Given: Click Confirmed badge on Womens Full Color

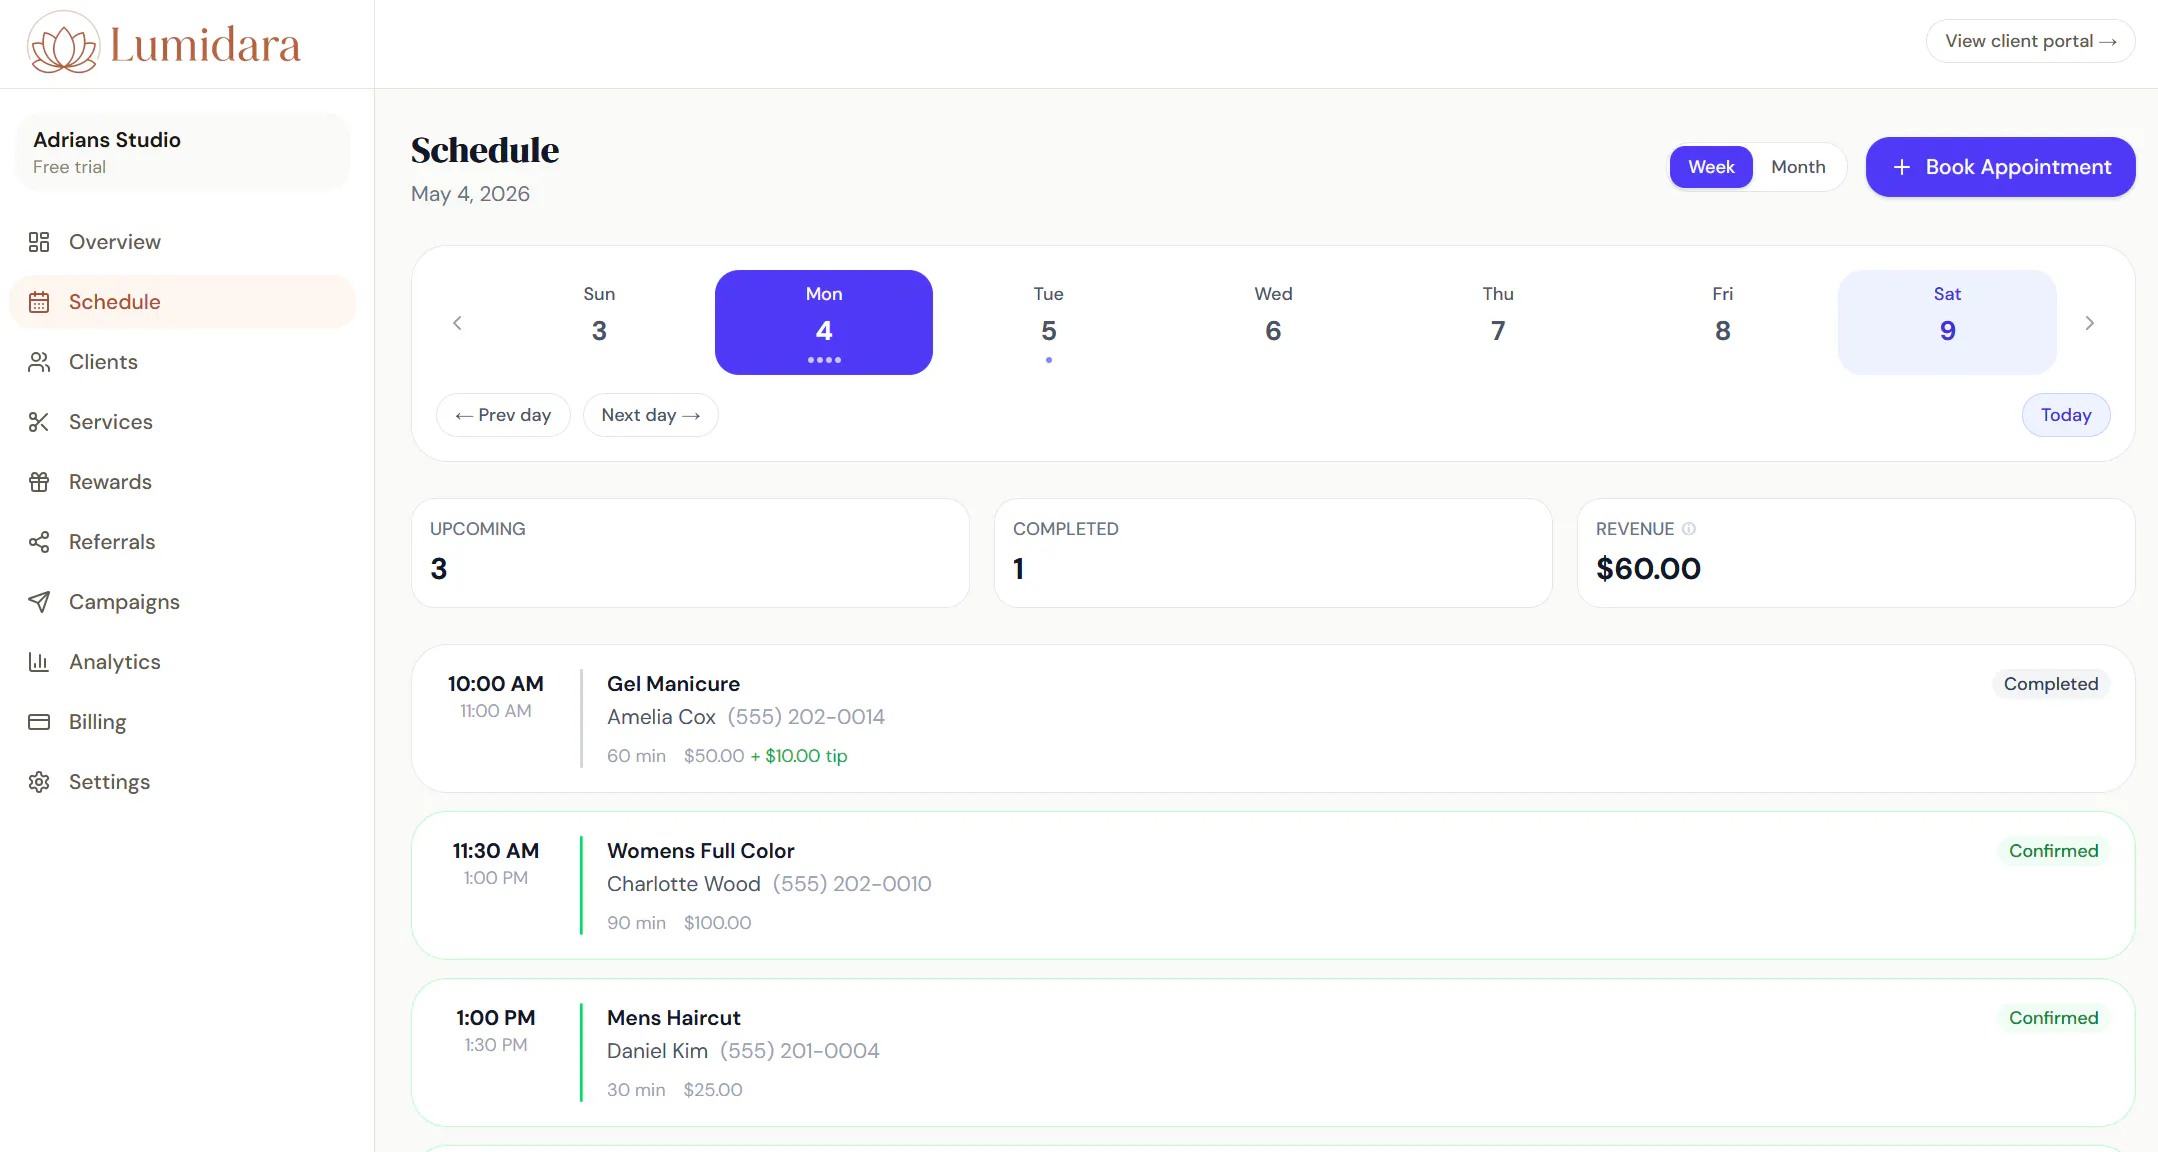Looking at the screenshot, I should 2054,851.
